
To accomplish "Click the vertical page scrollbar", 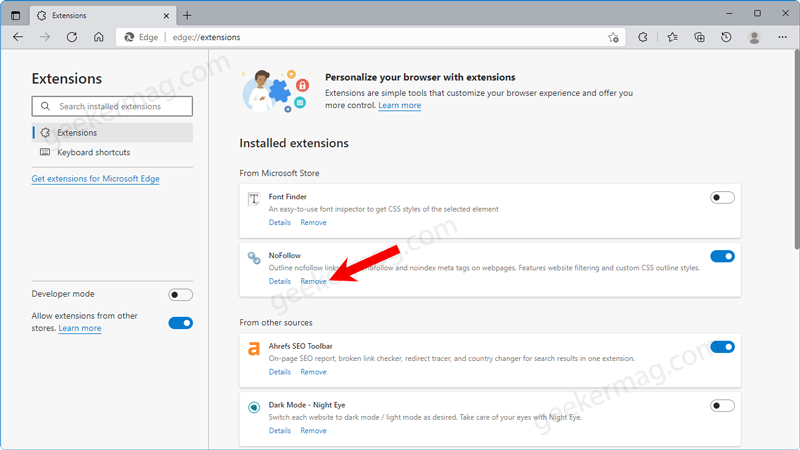I will click(797, 149).
